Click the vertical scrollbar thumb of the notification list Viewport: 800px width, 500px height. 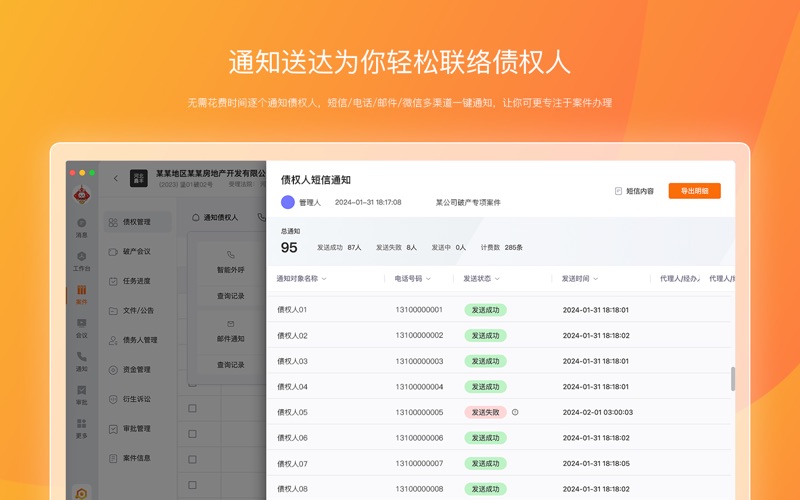pyautogui.click(x=733, y=379)
